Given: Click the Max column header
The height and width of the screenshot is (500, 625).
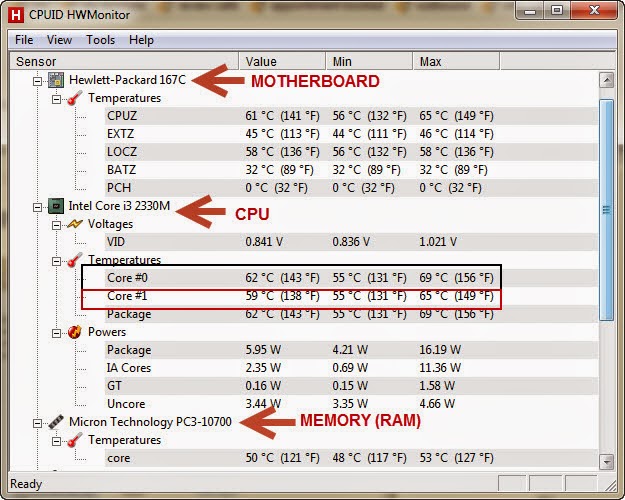Looking at the screenshot, I should pos(456,61).
